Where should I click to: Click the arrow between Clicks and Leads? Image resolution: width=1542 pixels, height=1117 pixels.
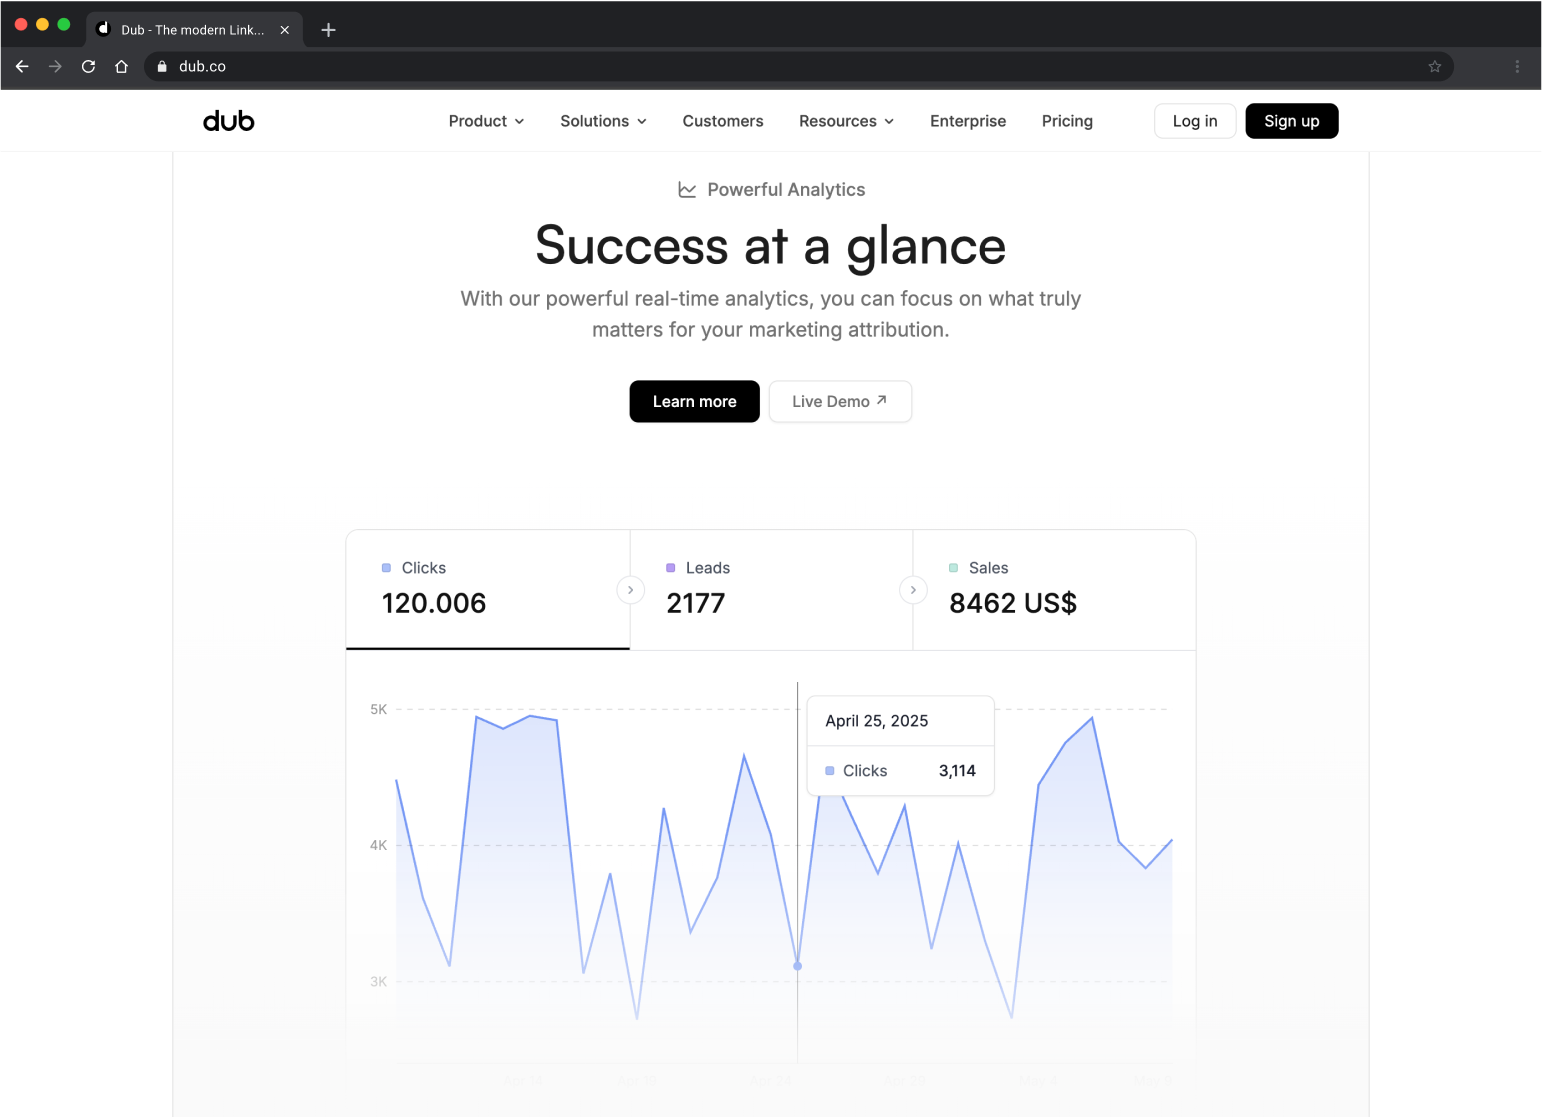(630, 590)
